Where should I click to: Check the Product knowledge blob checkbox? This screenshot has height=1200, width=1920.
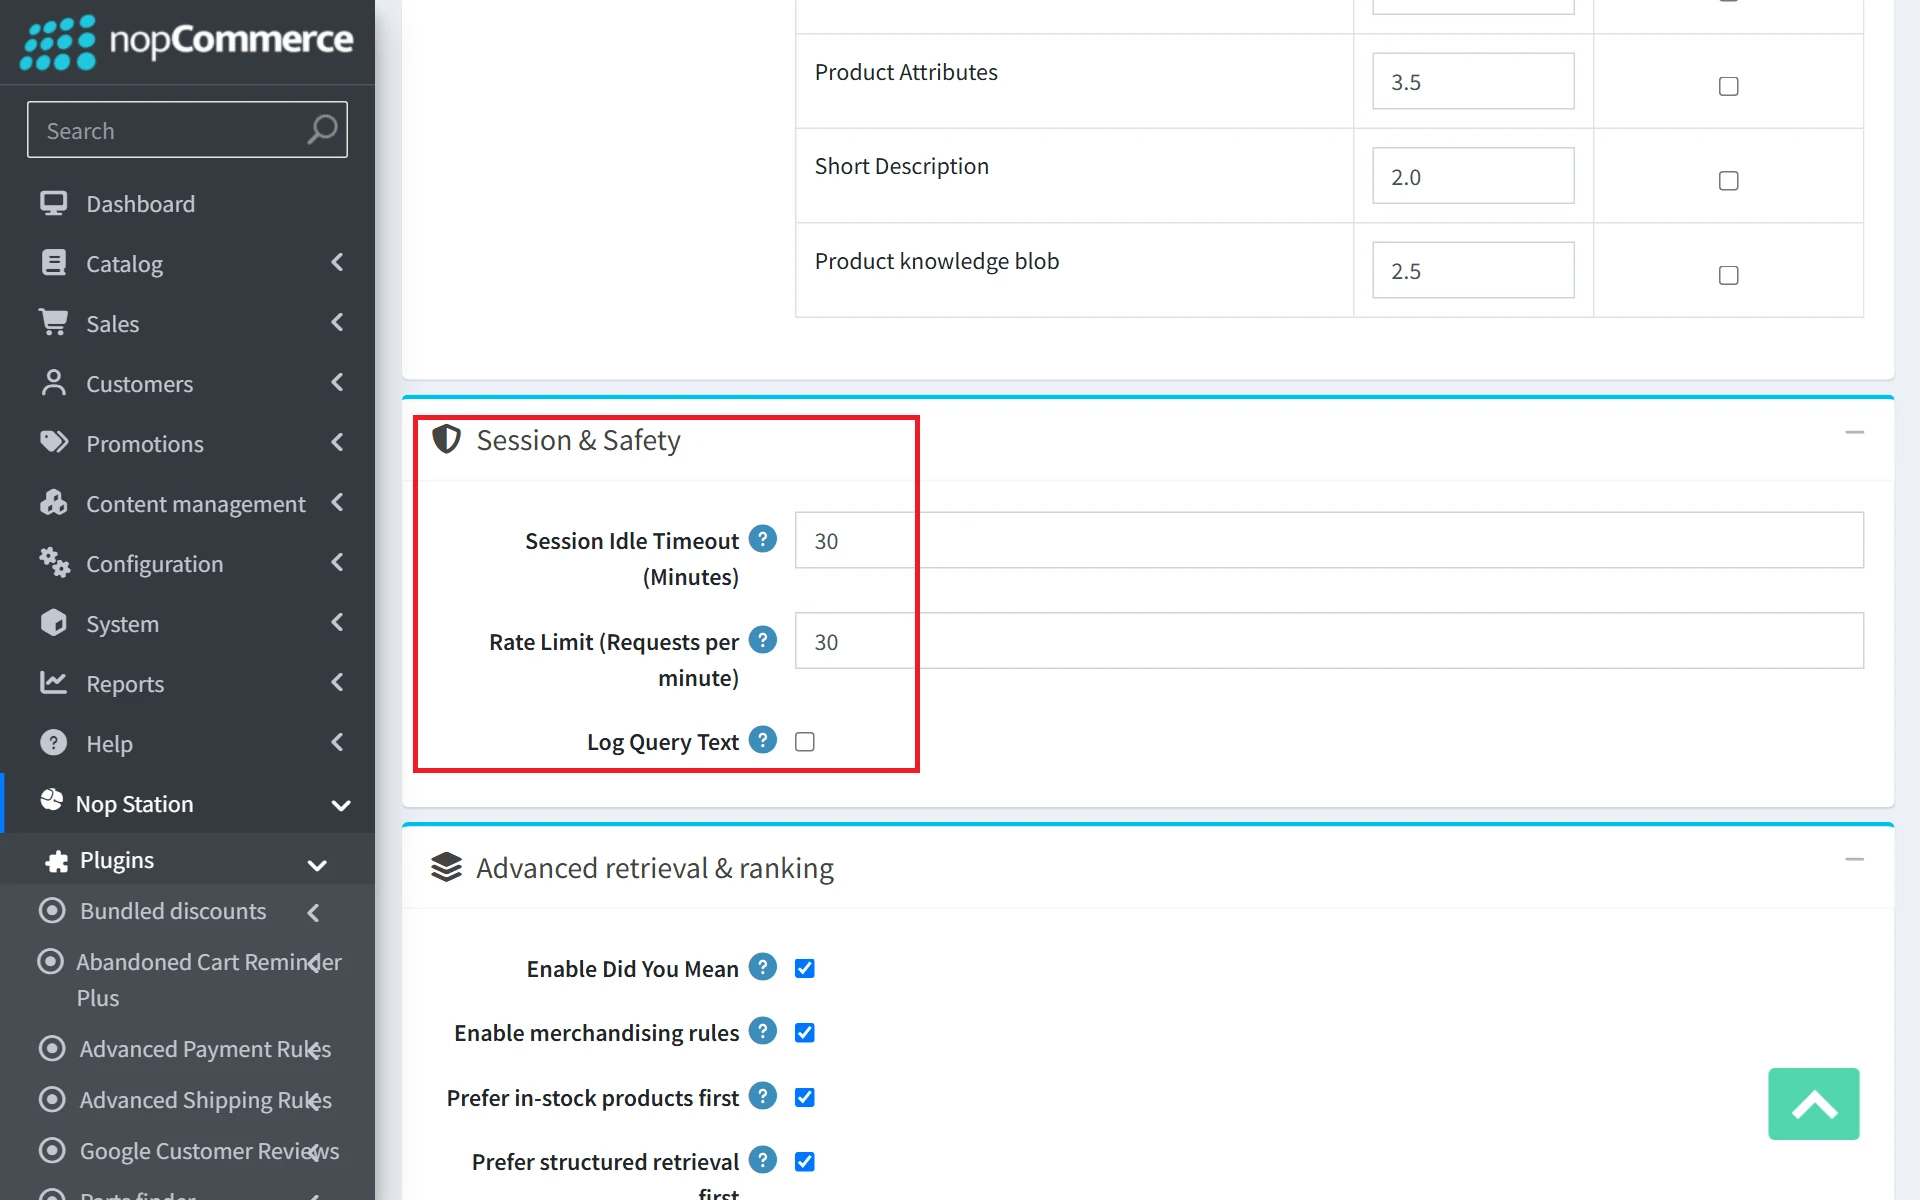pos(1728,275)
